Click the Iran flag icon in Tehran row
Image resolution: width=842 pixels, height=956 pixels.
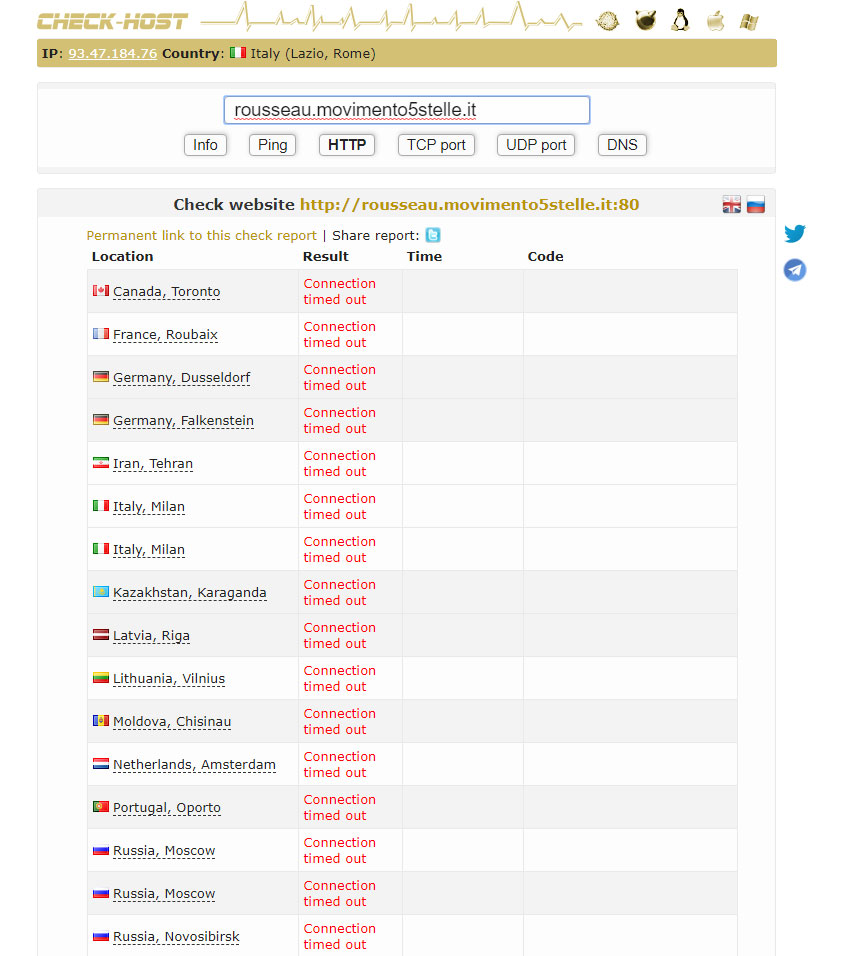click(x=101, y=463)
